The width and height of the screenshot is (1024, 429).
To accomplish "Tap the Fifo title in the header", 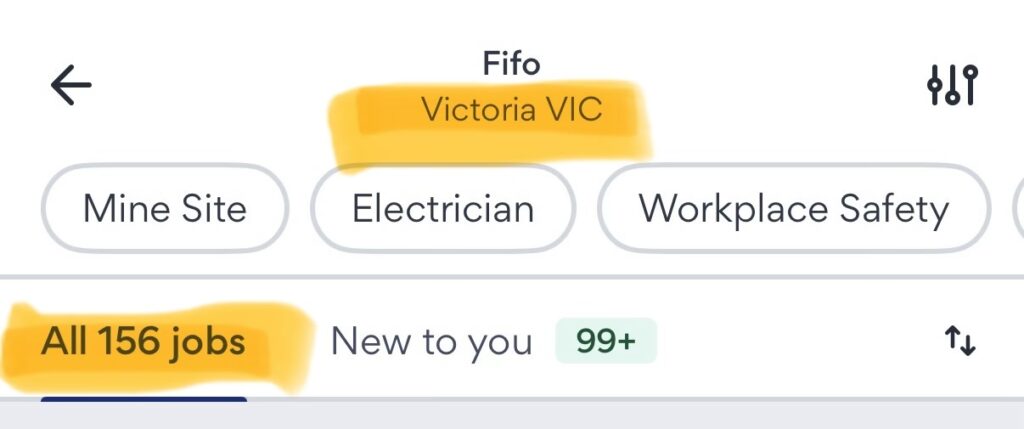I will coord(511,65).
